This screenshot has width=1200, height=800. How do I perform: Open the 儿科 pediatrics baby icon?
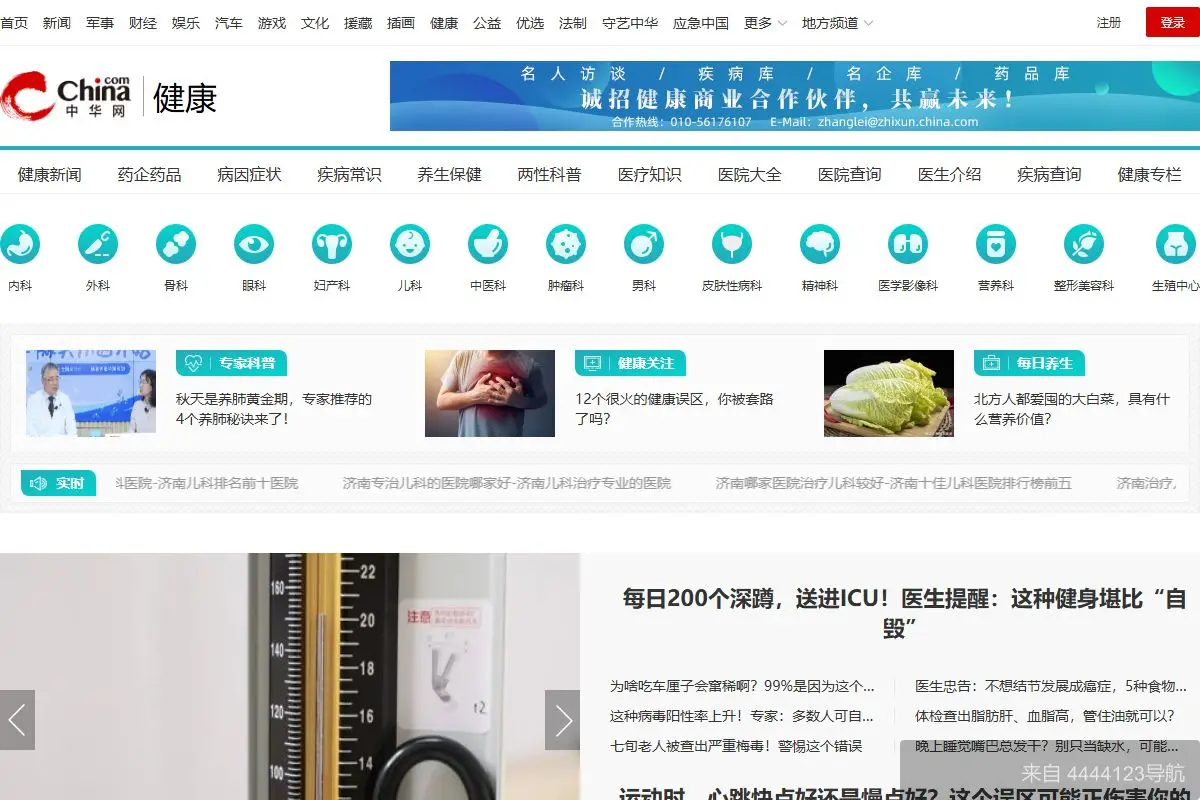coord(410,242)
